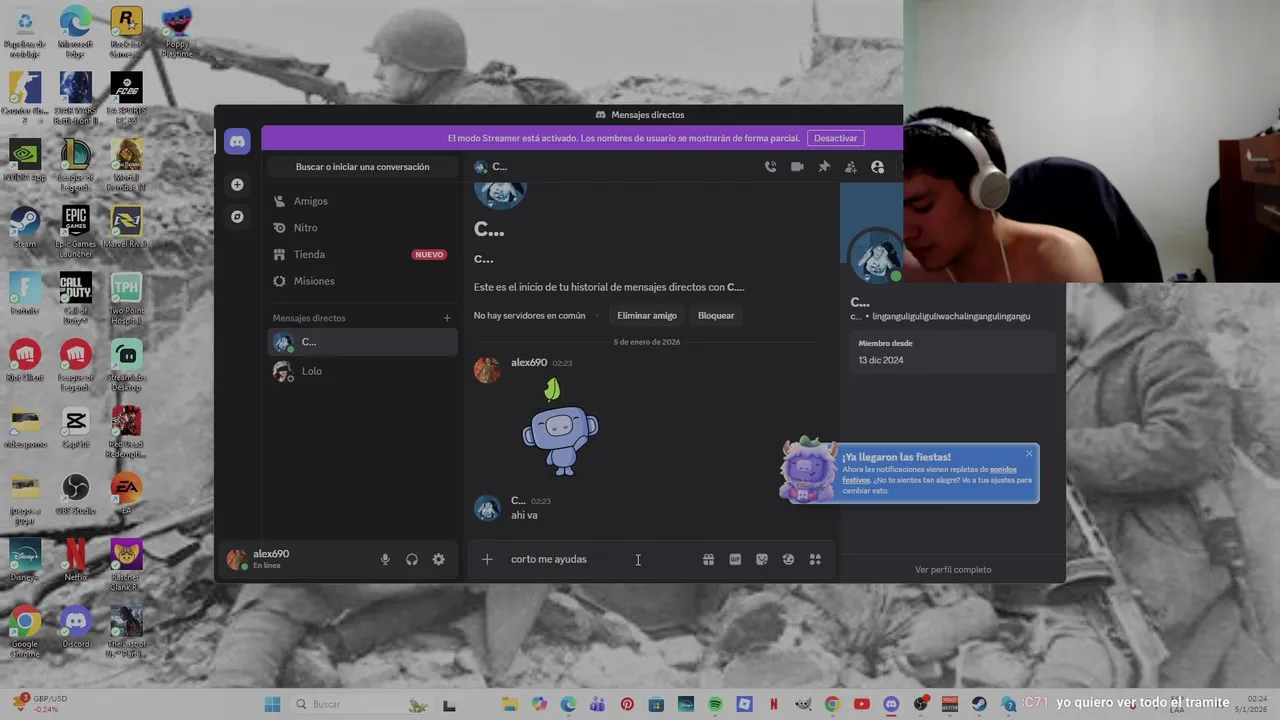Open Rockstar Games desktop shortcut
The height and width of the screenshot is (720, 1280).
[126, 32]
